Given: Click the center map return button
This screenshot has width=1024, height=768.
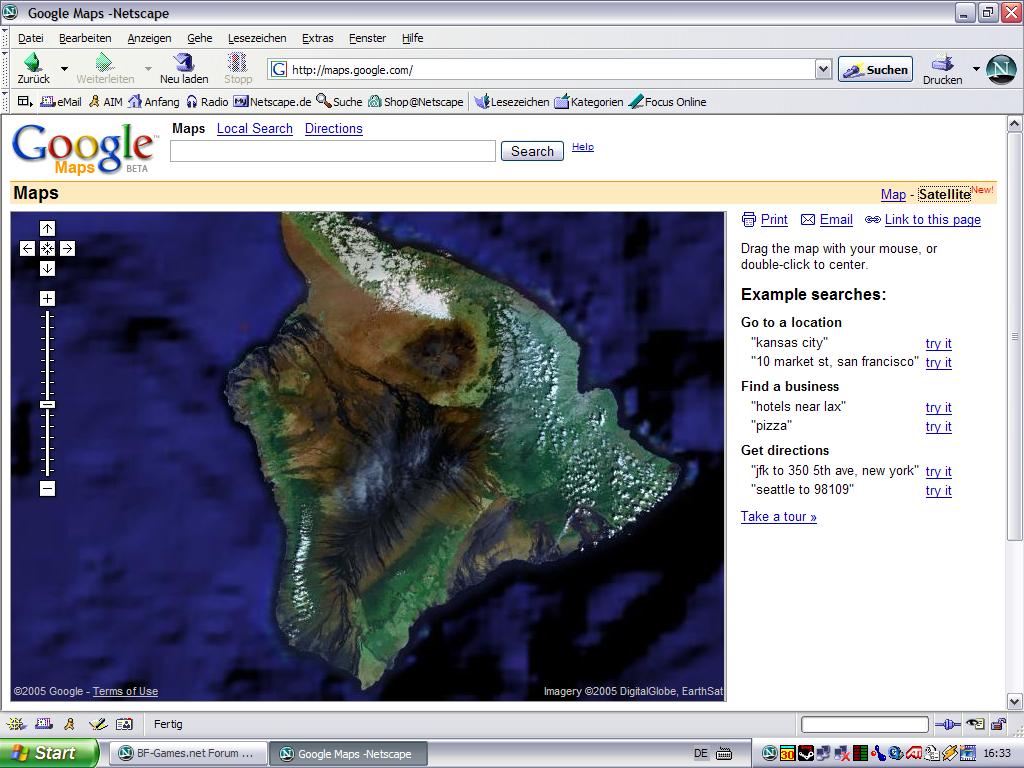Looking at the screenshot, I should (47, 248).
